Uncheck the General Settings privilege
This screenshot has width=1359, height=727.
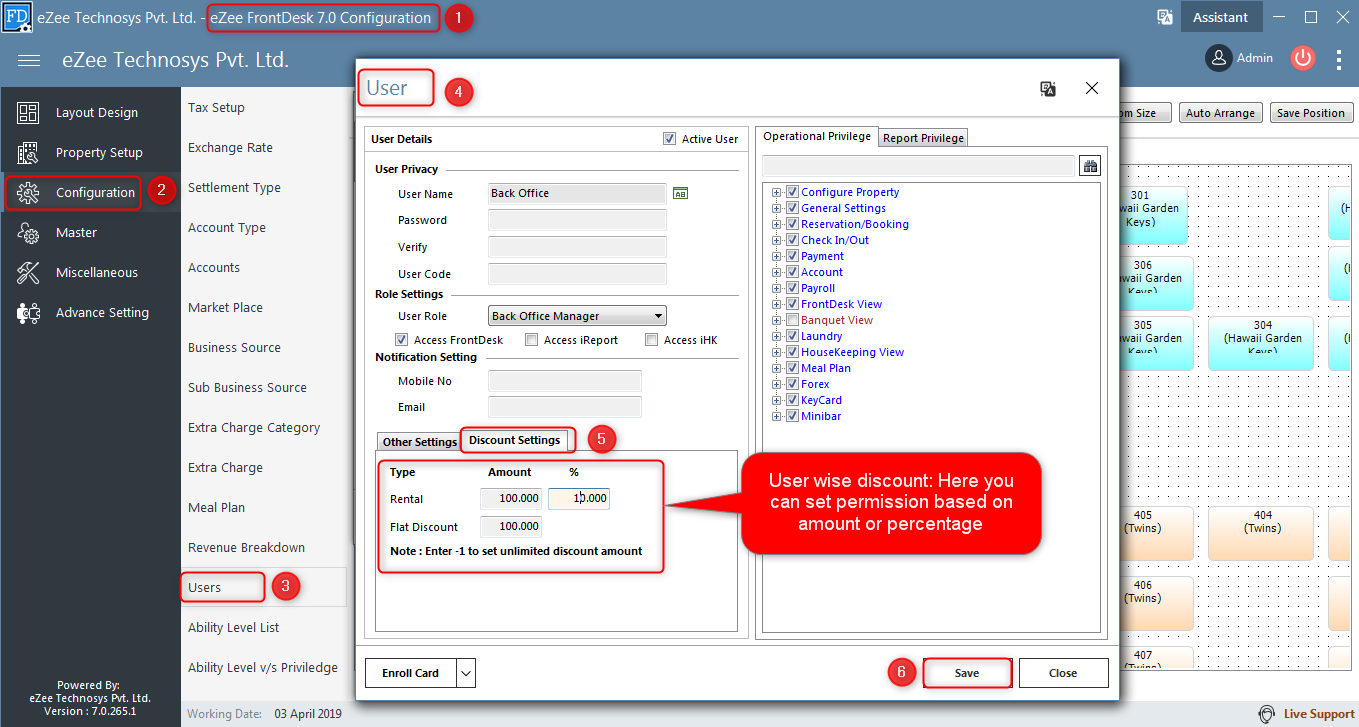pos(792,208)
